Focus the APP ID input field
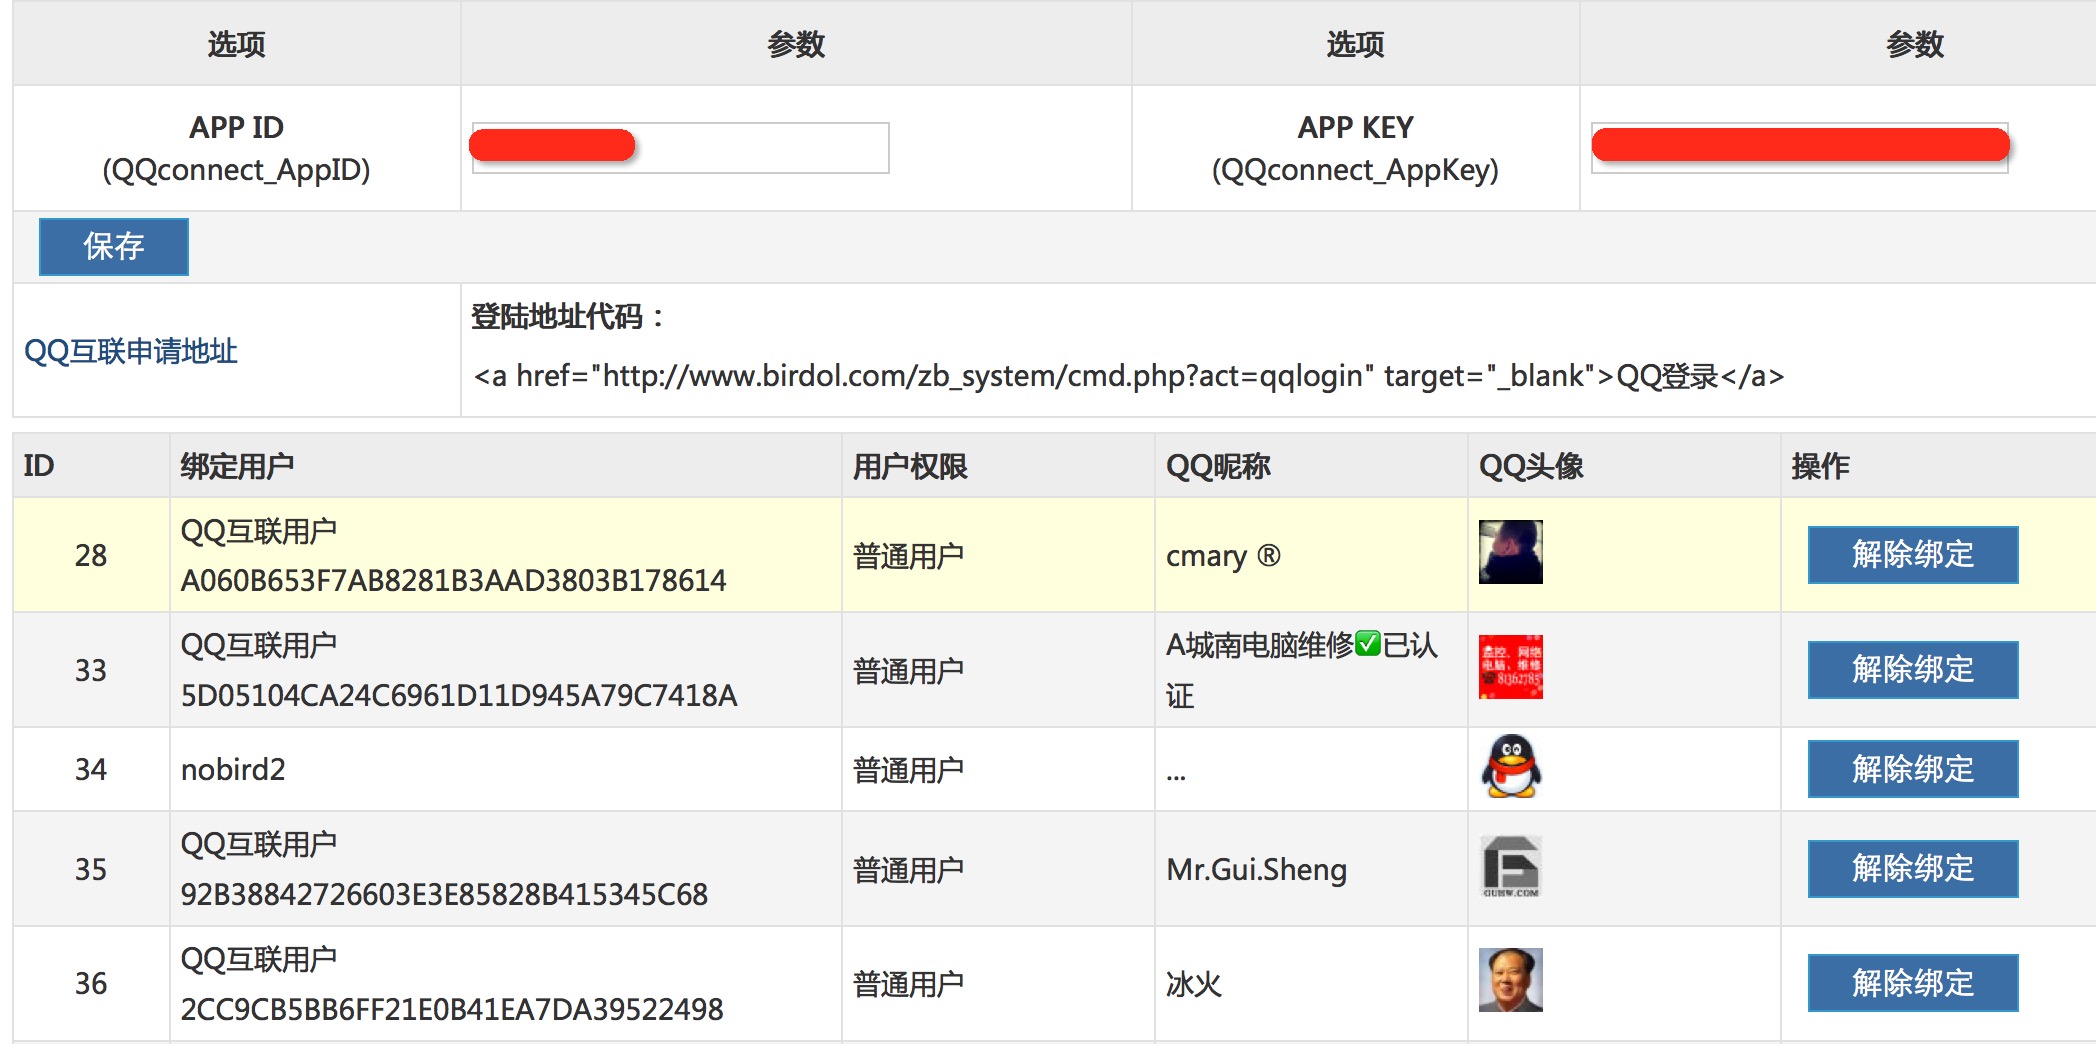 680,148
